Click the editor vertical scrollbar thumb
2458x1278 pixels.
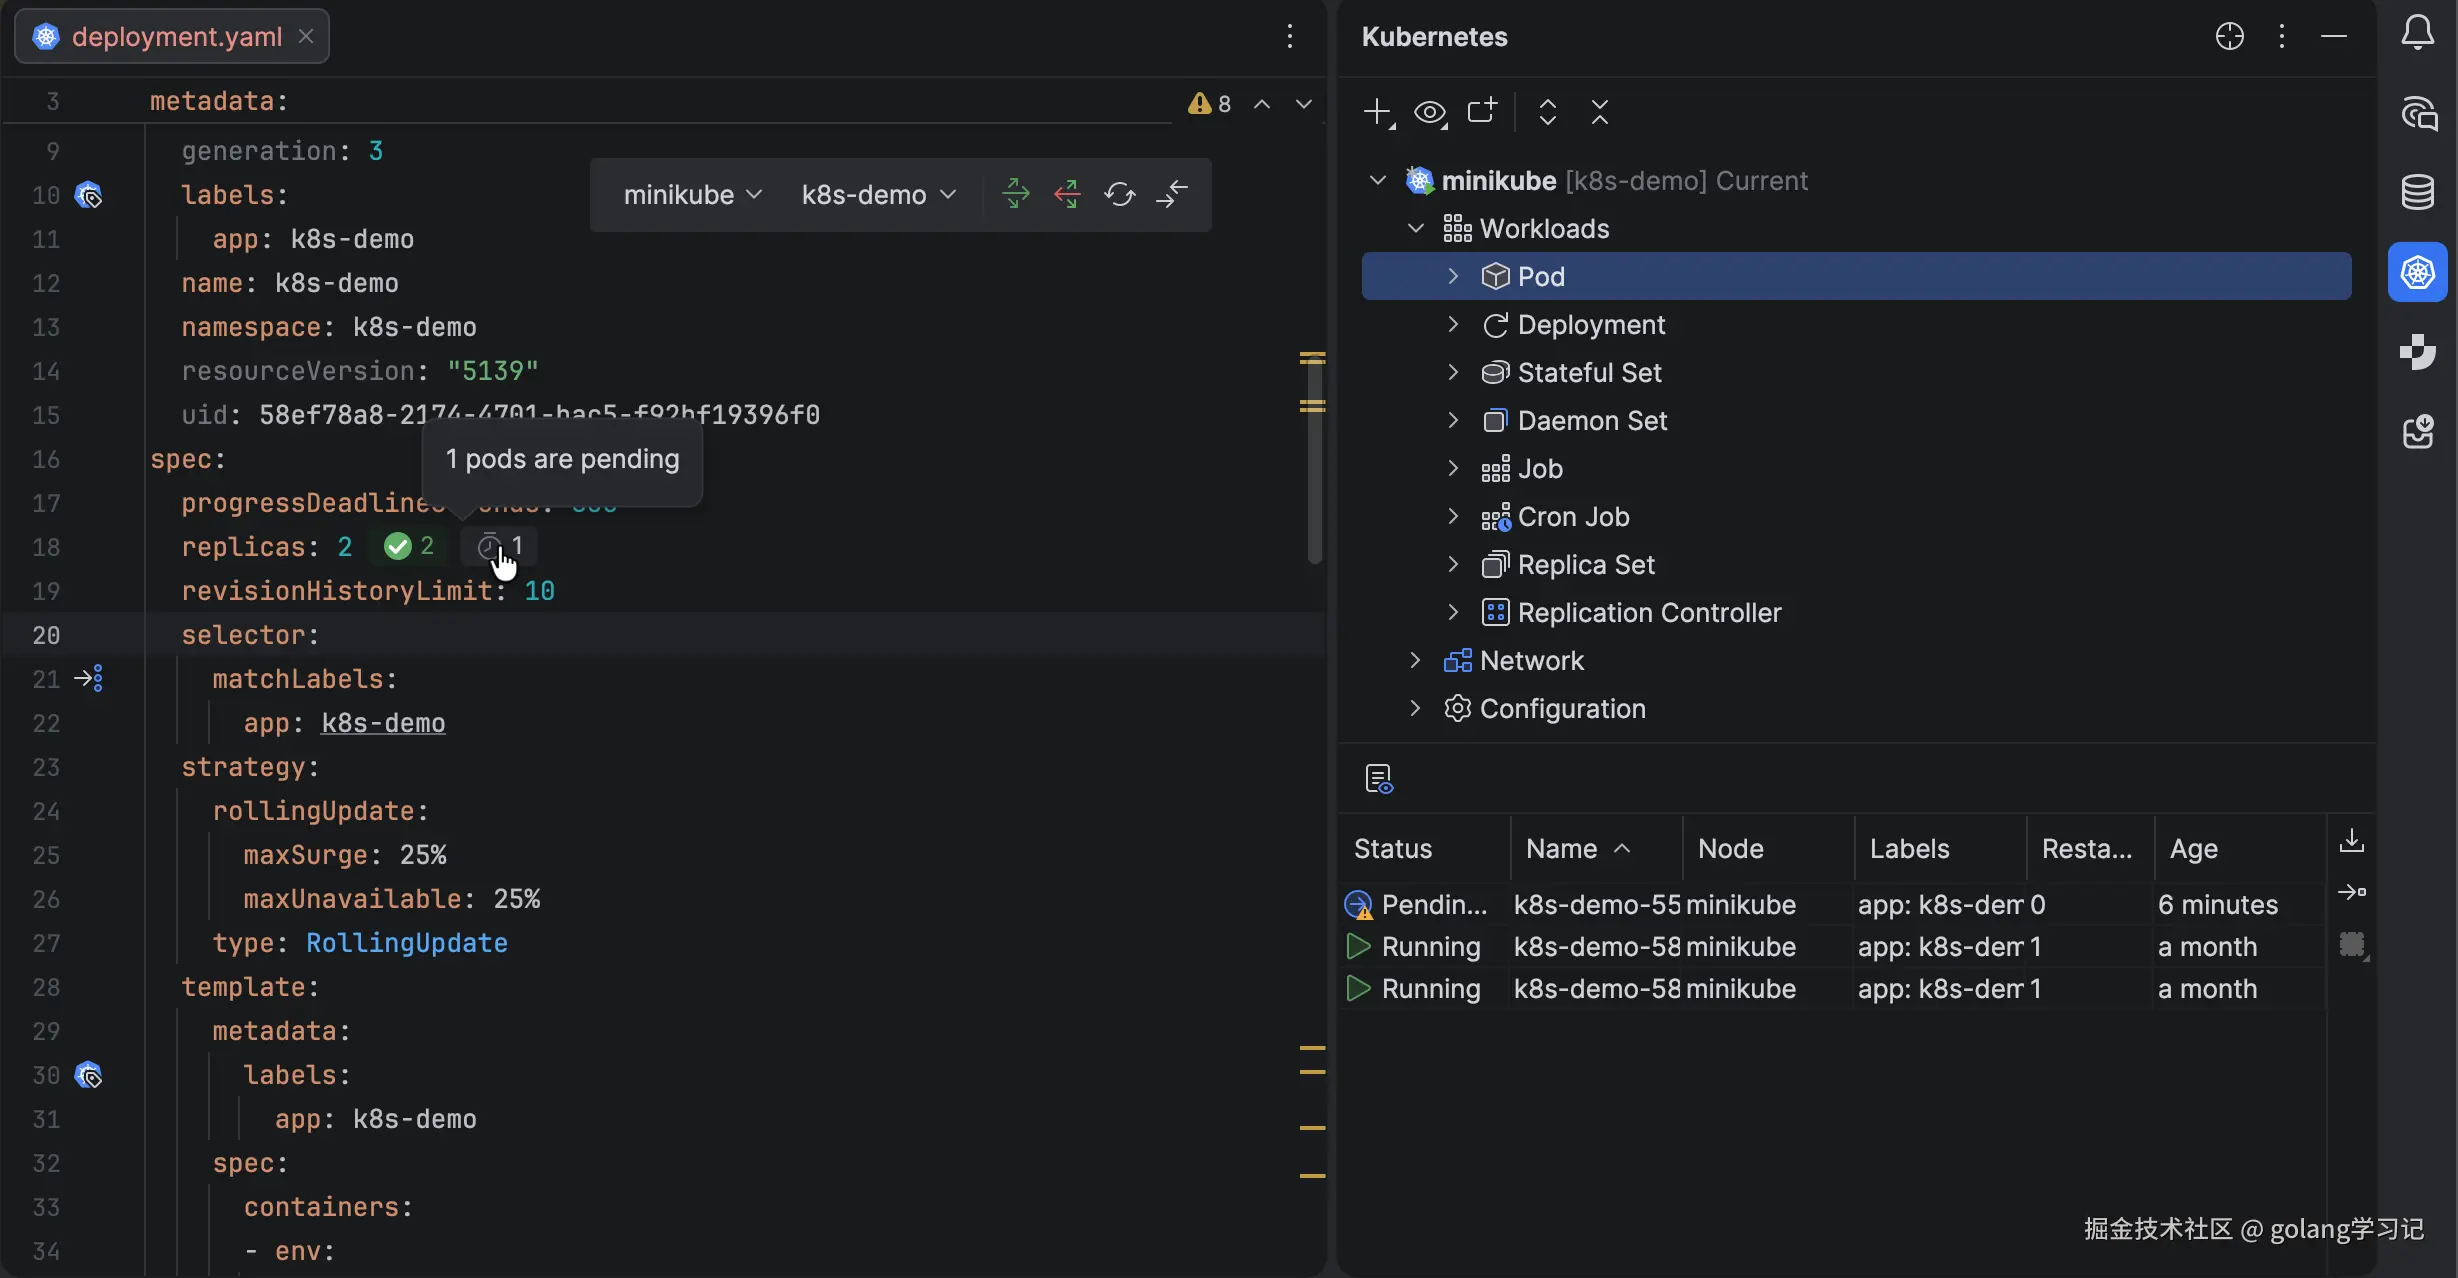[1314, 480]
